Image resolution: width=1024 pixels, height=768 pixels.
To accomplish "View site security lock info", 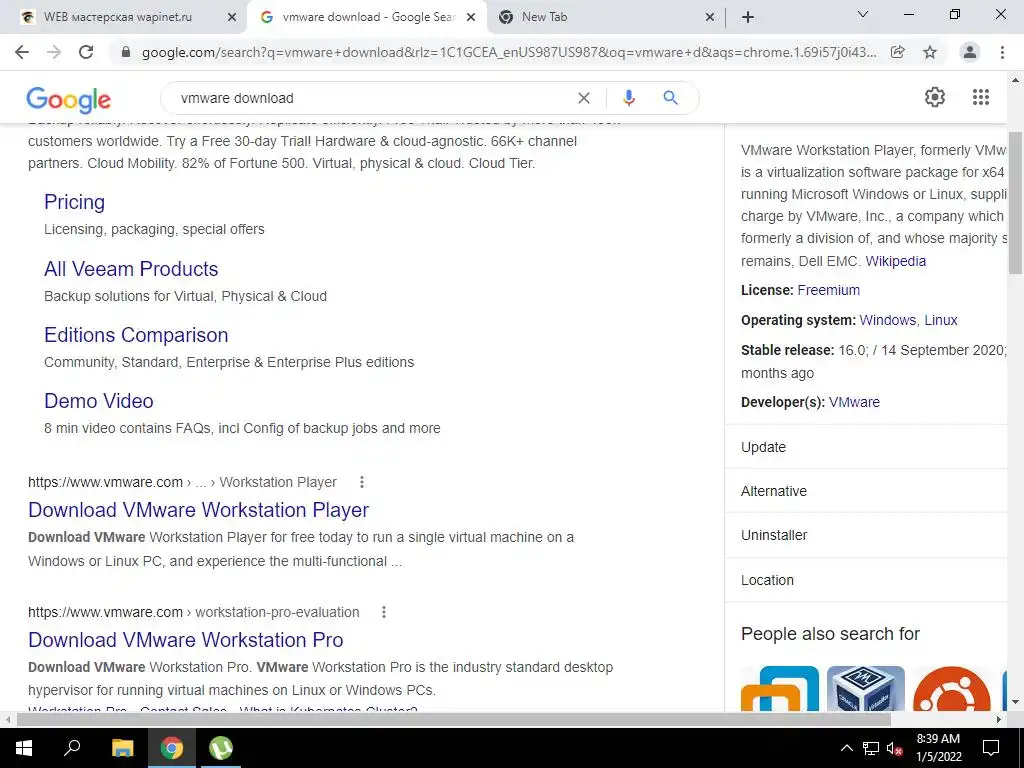I will (x=126, y=52).
